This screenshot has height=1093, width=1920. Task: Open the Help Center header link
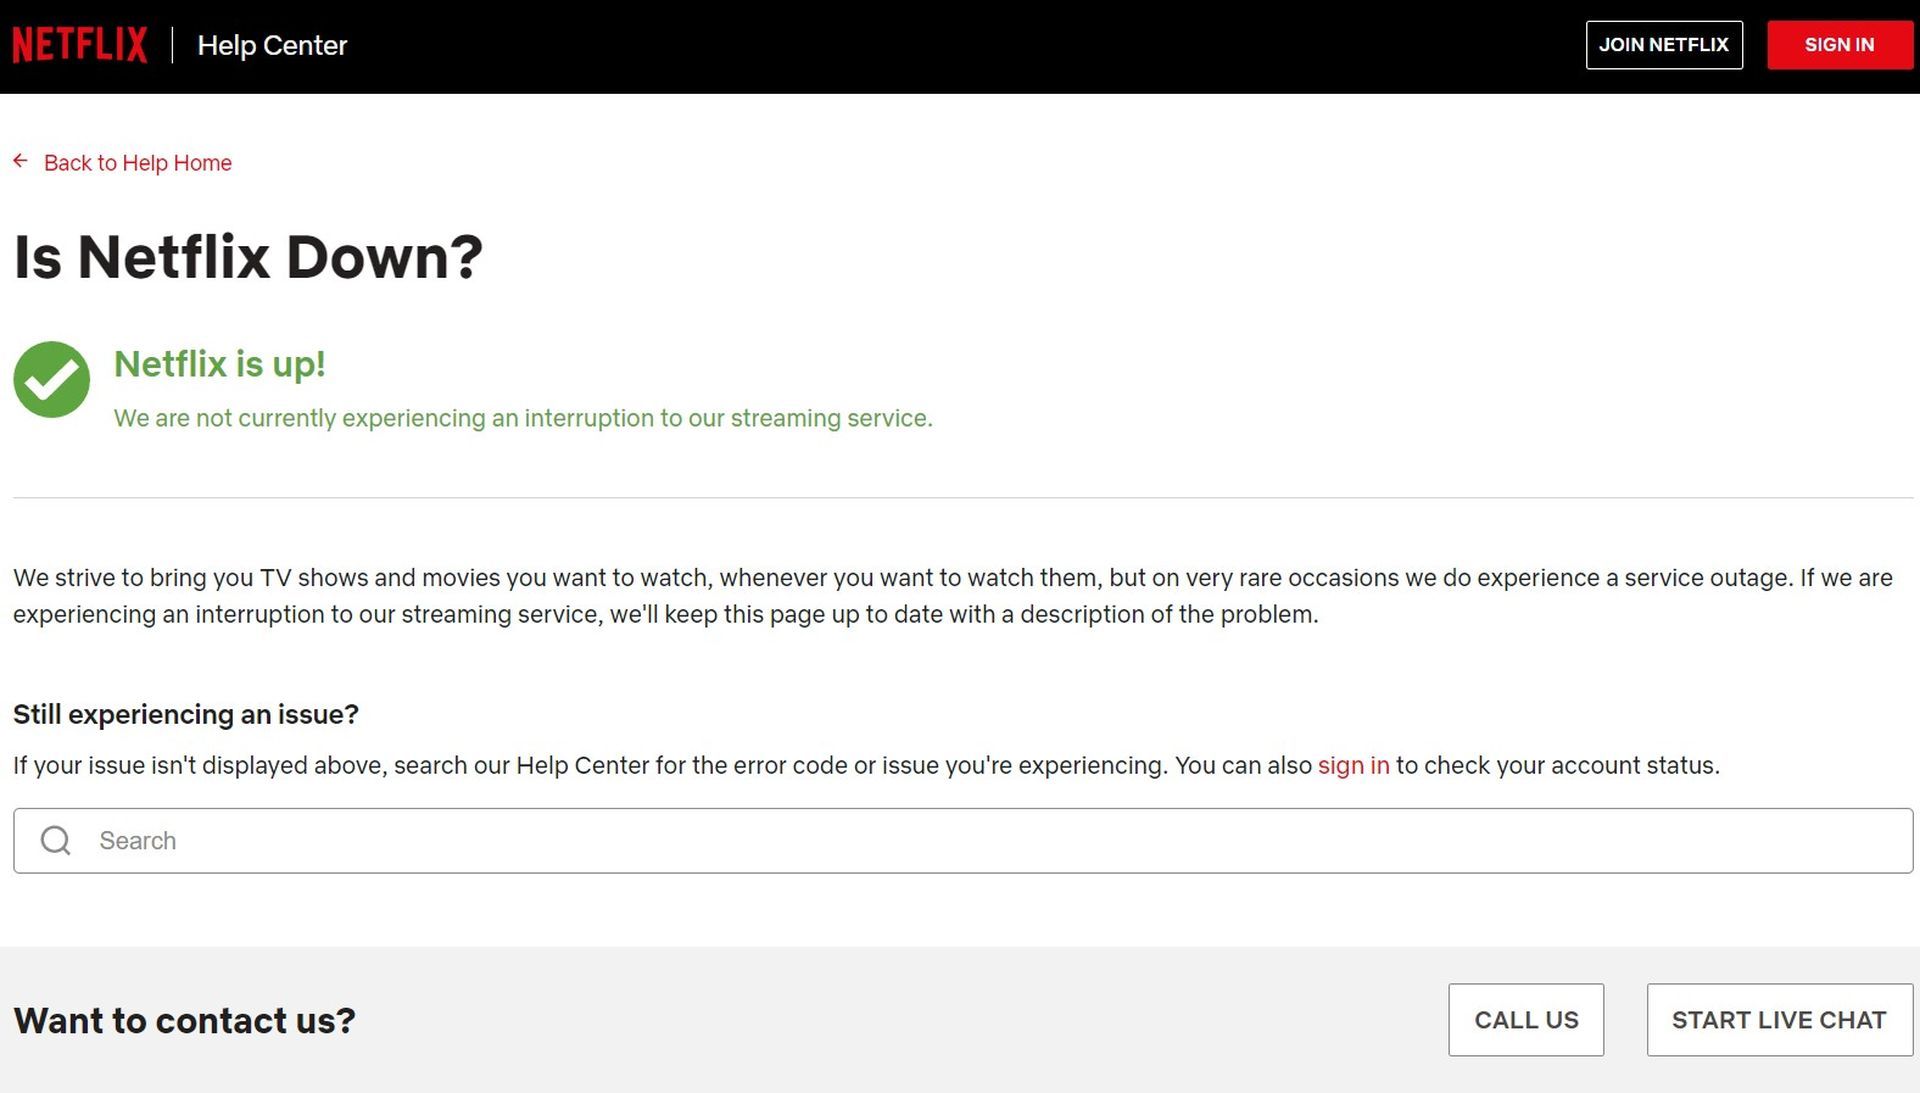click(x=272, y=45)
